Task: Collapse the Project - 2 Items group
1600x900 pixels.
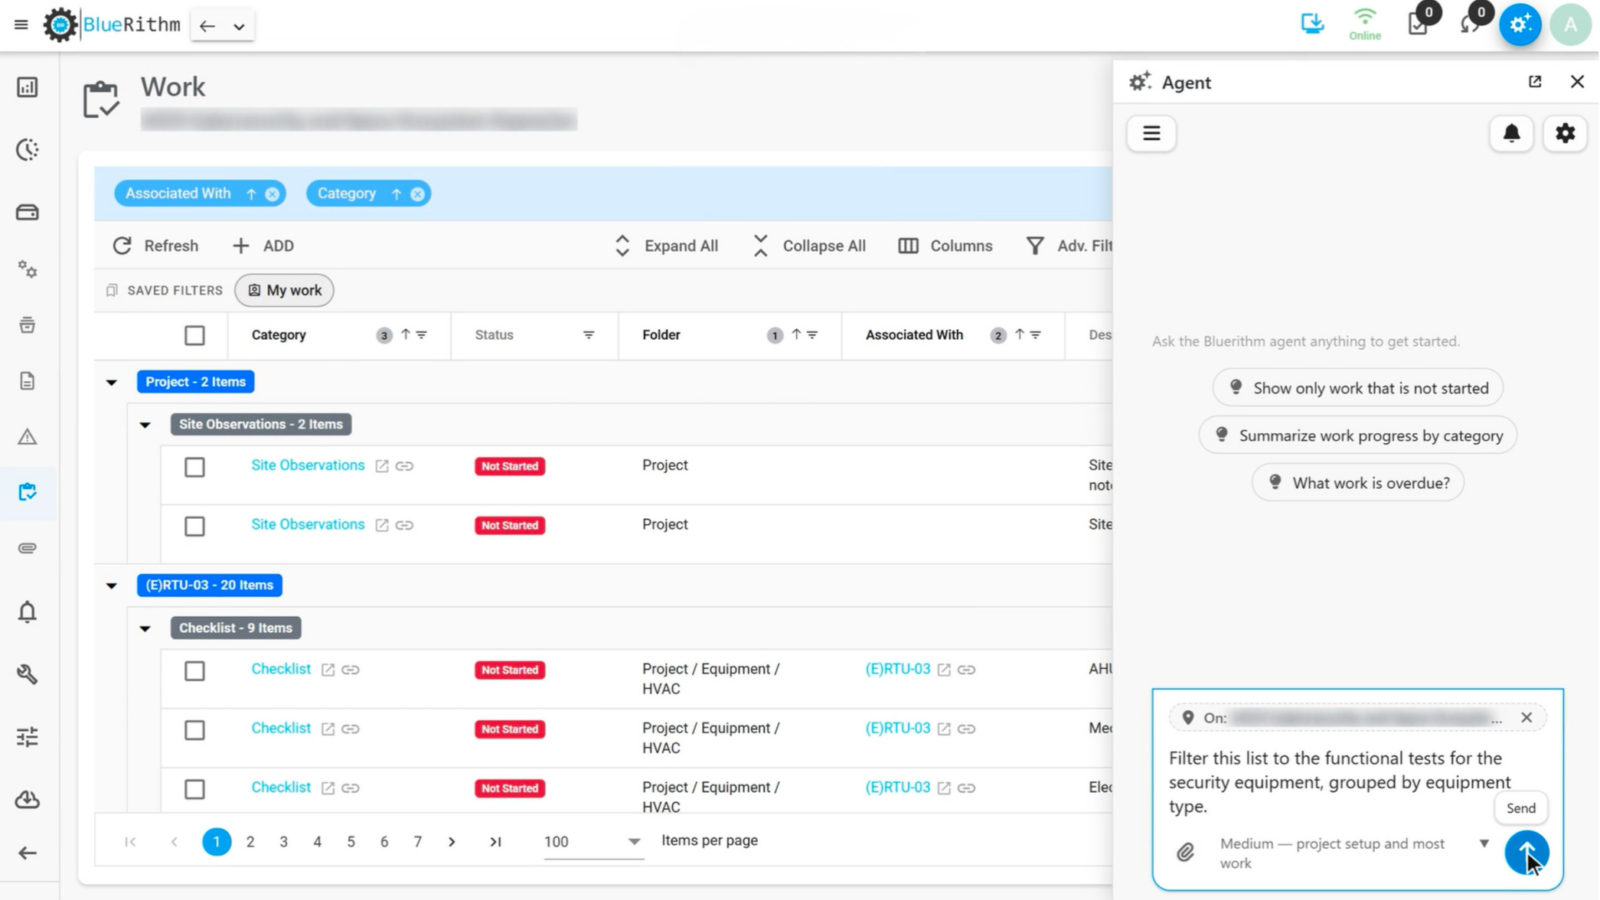Action: point(112,382)
